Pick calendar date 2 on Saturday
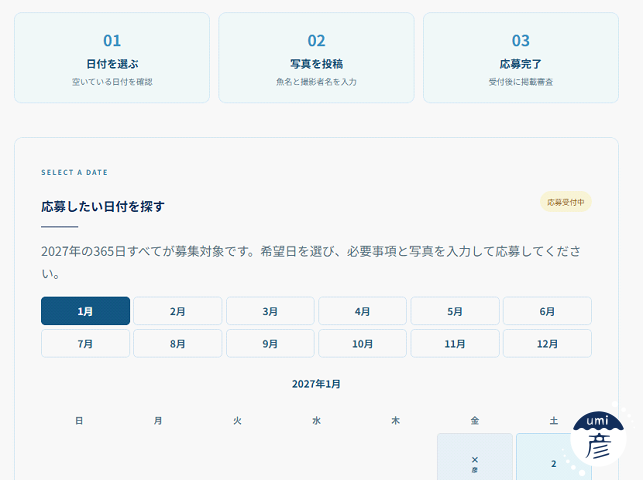643x480 pixels. point(554,457)
